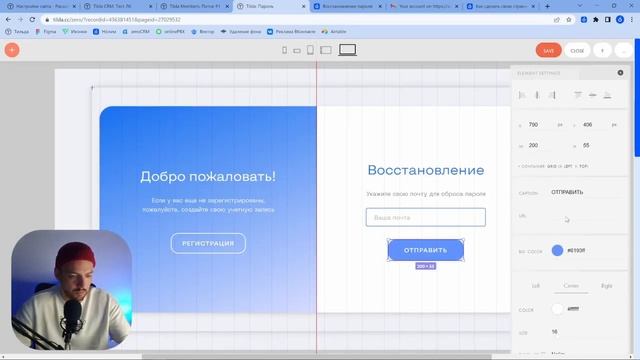The image size is (640, 360).
Task: Align the element to the left edge
Action: click(x=522, y=95)
